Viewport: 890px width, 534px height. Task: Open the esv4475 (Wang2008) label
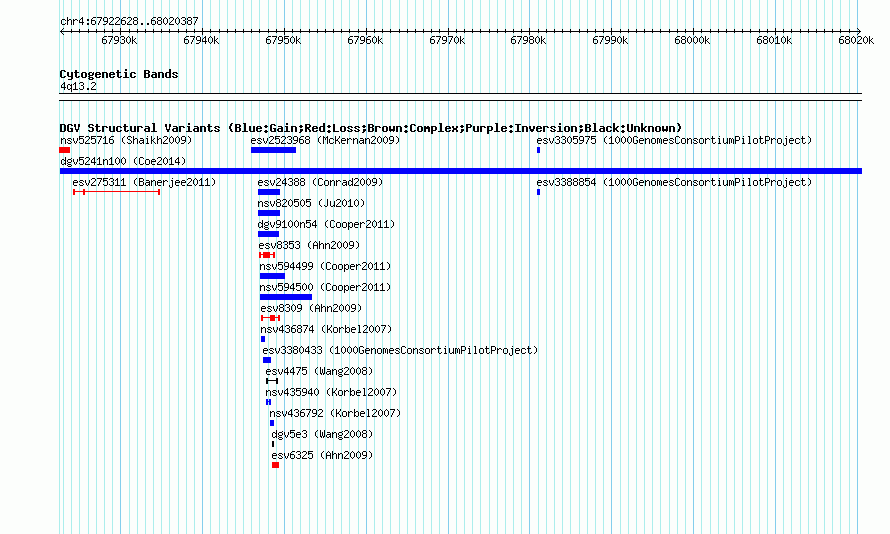tap(319, 371)
